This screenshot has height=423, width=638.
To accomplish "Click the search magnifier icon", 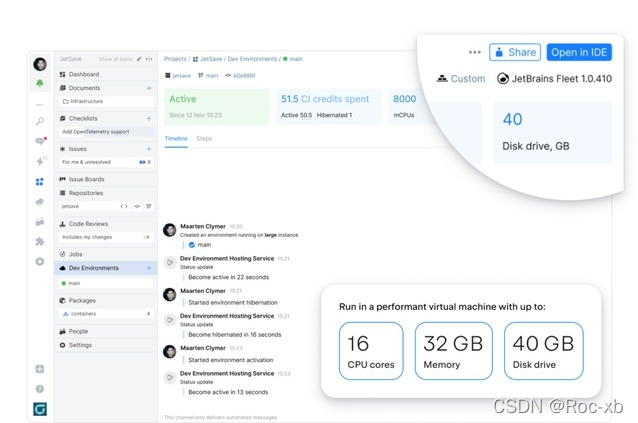I will [40, 121].
